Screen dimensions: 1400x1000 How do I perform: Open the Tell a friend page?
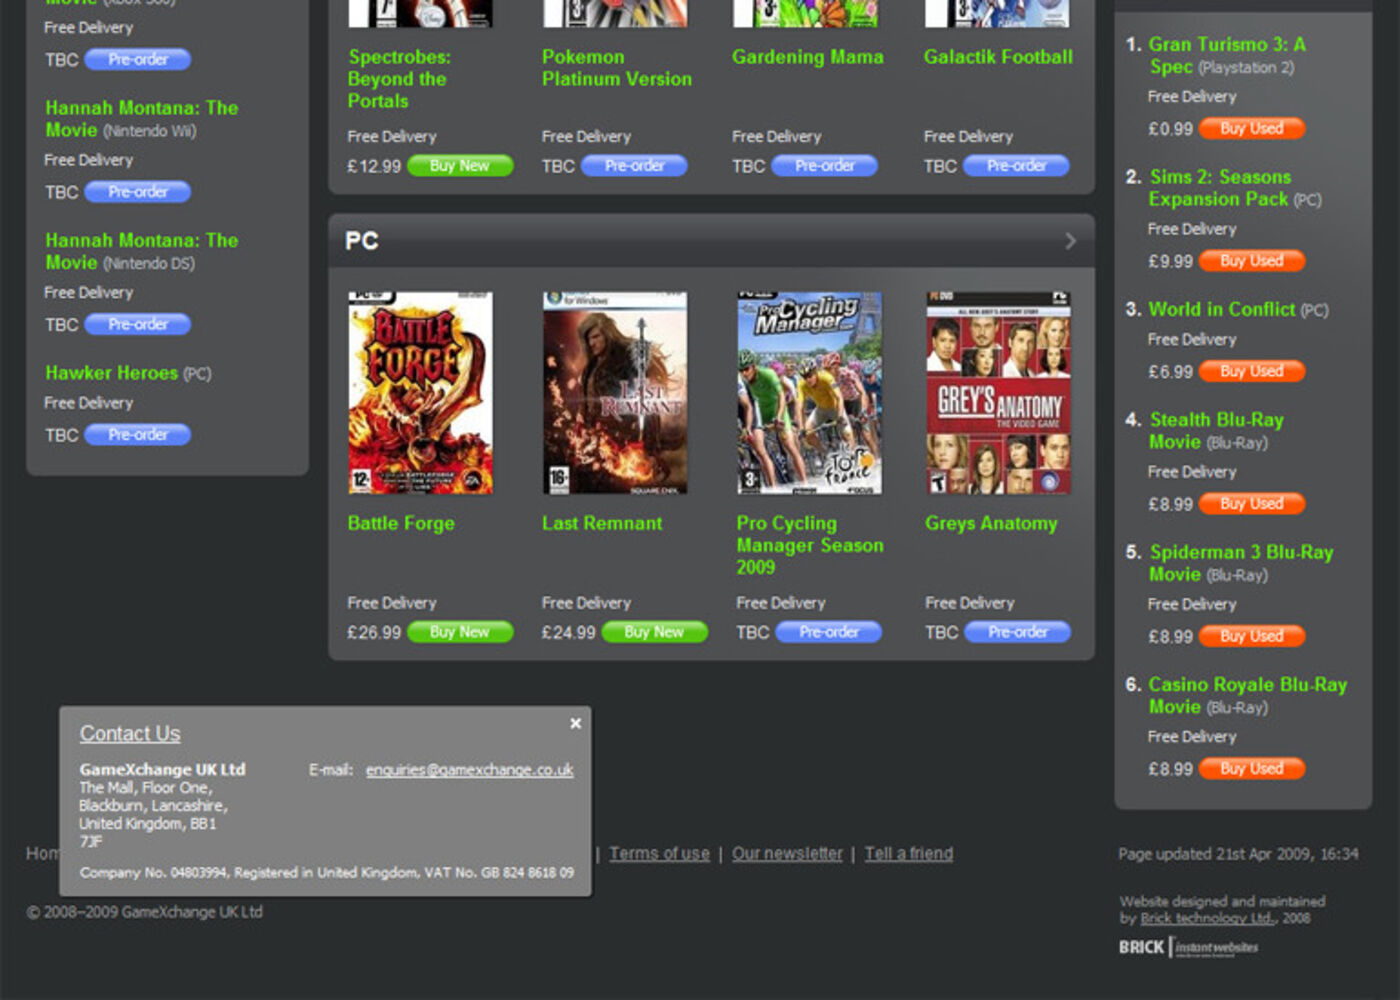tap(908, 853)
